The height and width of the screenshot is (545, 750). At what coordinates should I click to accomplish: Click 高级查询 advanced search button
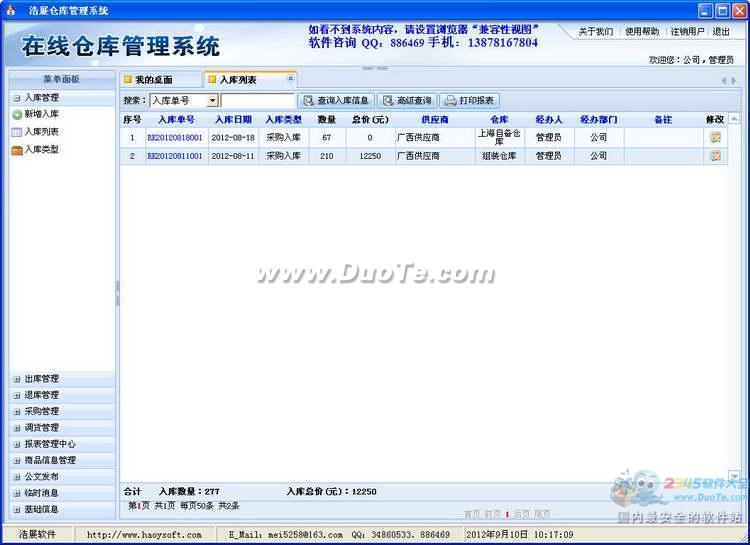[407, 101]
